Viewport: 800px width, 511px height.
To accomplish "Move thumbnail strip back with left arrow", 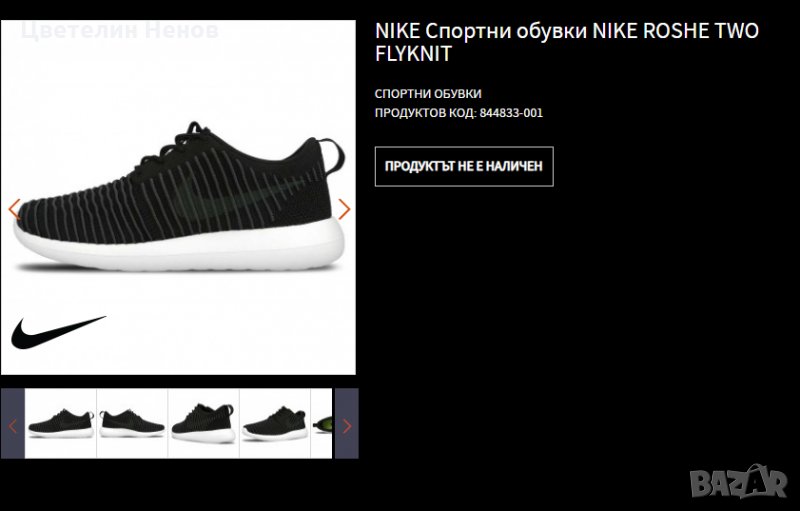I will [x=13, y=424].
